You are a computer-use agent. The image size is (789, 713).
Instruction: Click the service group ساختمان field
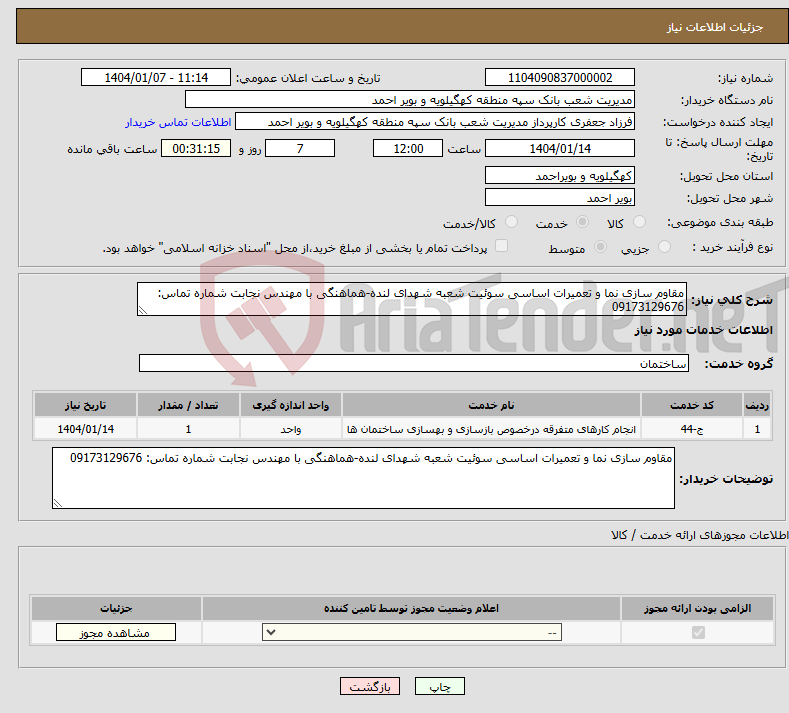tap(414, 363)
